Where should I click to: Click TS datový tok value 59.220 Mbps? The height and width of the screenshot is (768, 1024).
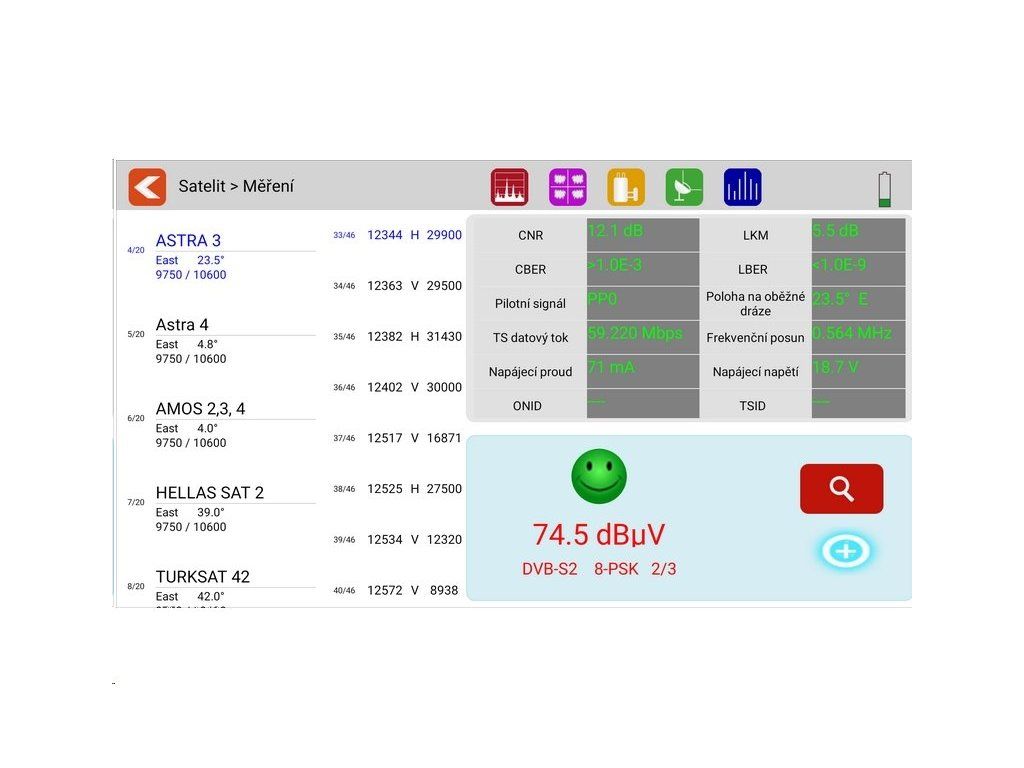point(643,337)
